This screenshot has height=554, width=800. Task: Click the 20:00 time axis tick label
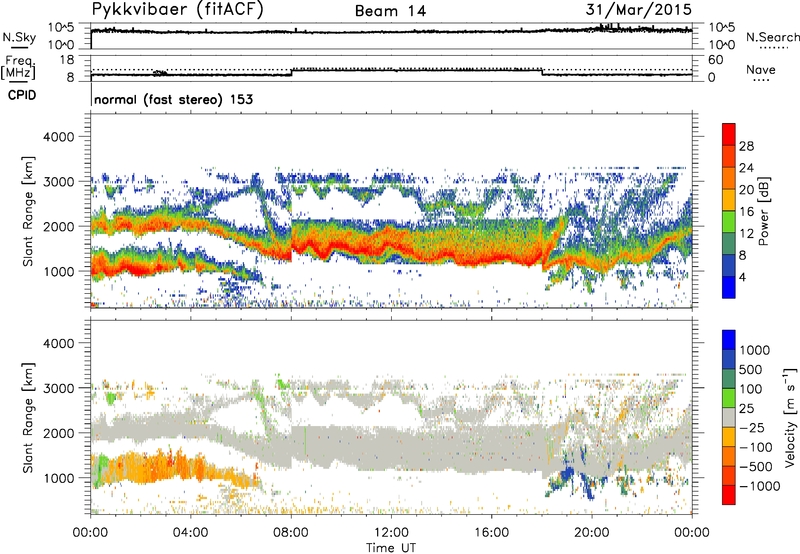pyautogui.click(x=592, y=533)
